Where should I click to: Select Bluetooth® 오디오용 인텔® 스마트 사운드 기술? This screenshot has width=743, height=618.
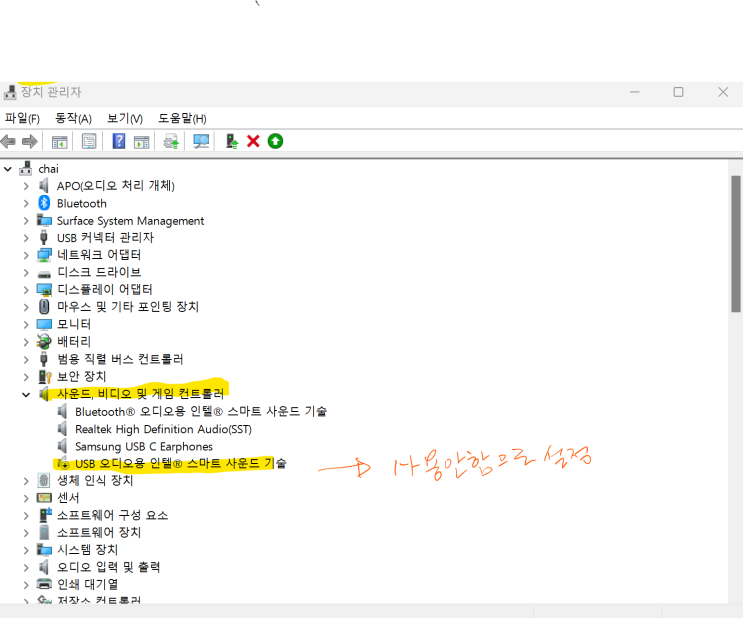201,411
